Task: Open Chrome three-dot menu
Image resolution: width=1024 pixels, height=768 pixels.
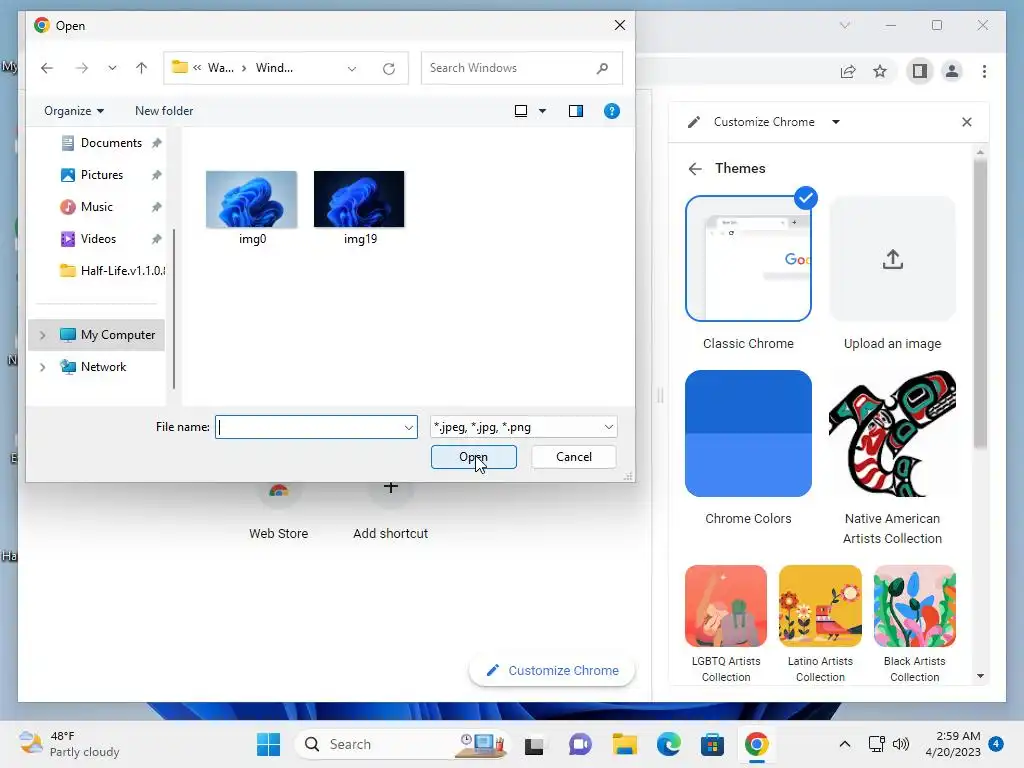Action: (984, 71)
